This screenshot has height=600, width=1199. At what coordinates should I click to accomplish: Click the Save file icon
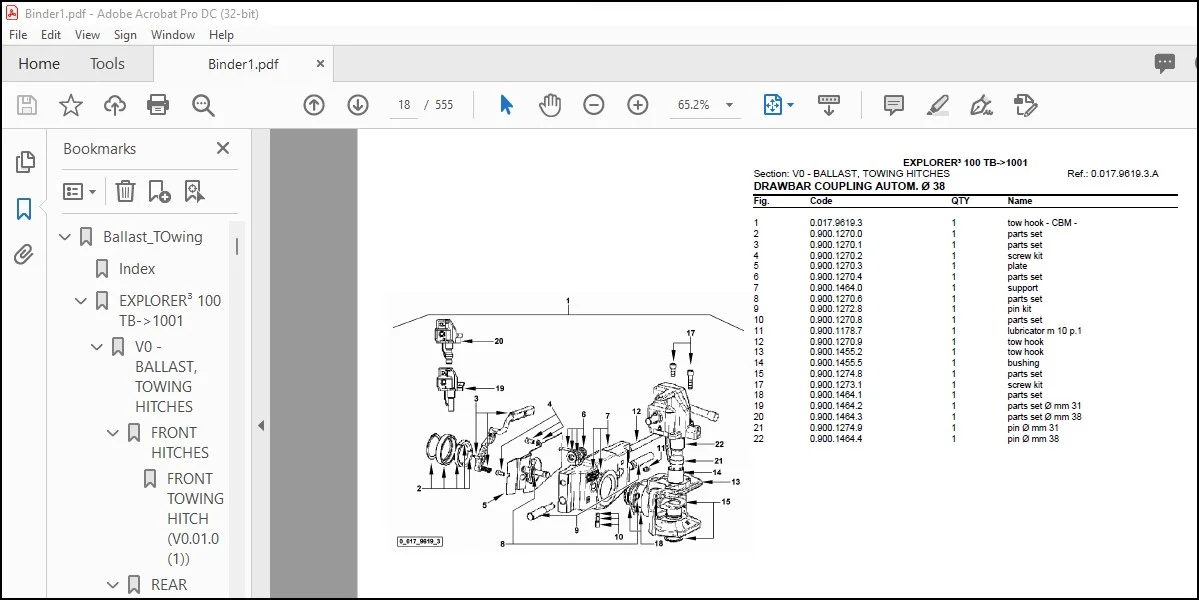tap(27, 105)
